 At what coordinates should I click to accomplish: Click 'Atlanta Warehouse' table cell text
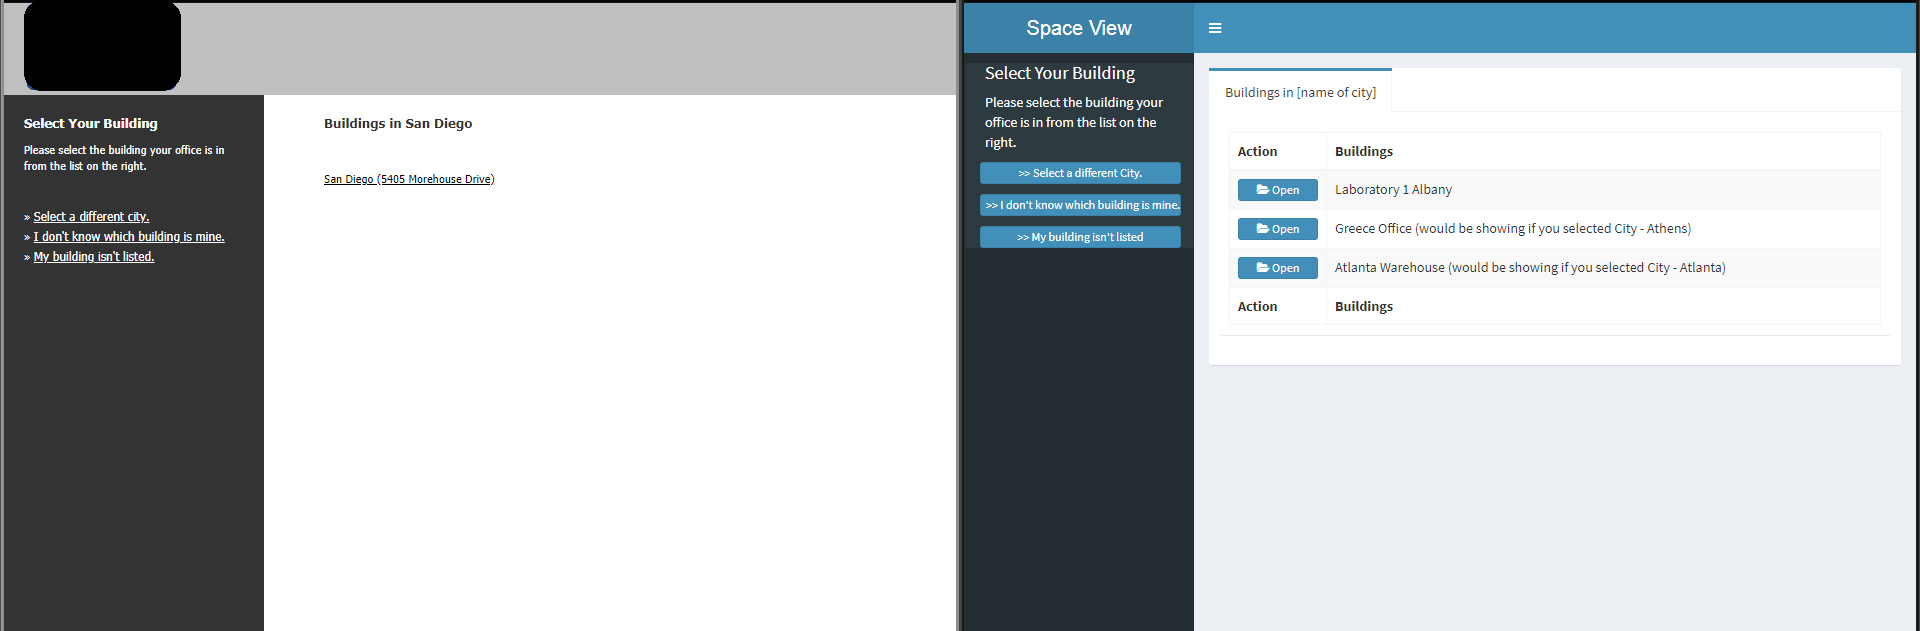1530,268
